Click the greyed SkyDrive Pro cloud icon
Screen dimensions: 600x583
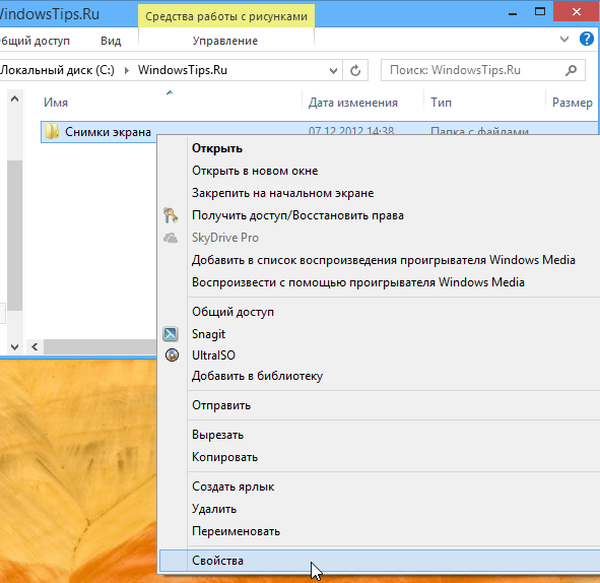click(171, 238)
